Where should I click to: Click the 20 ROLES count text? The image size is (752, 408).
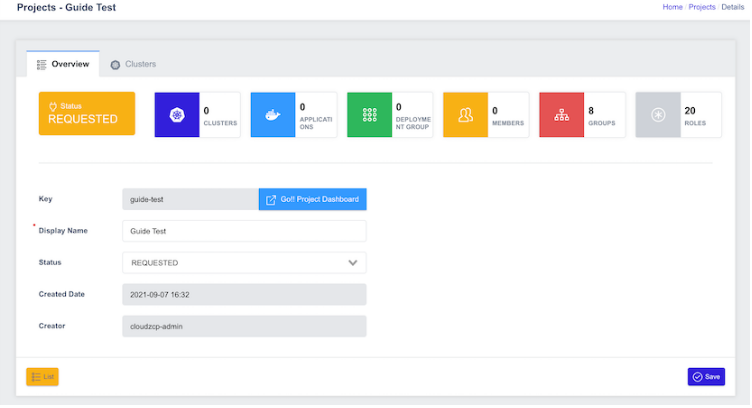tap(695, 116)
